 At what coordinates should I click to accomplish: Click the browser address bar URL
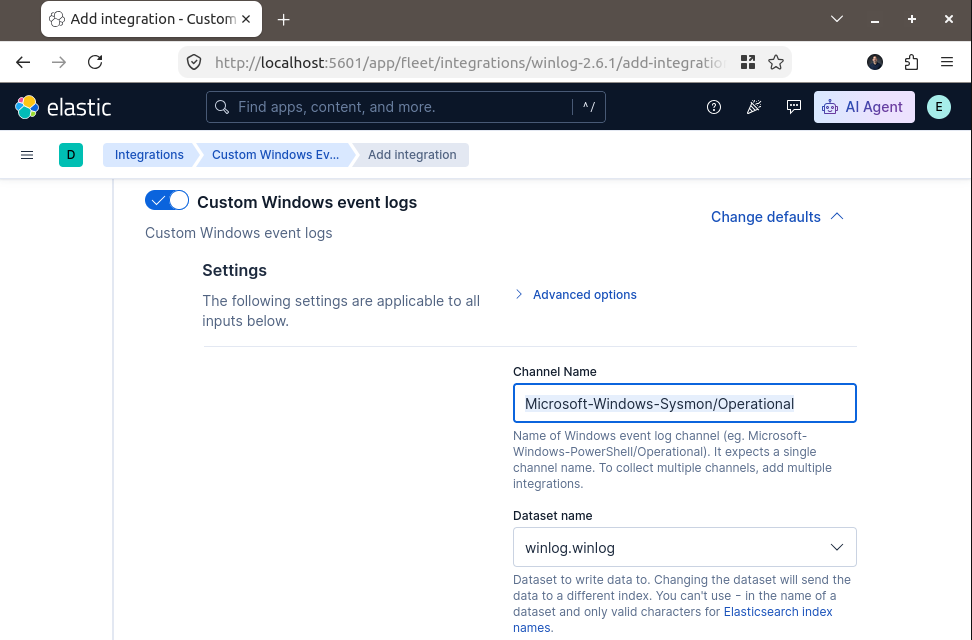469,63
